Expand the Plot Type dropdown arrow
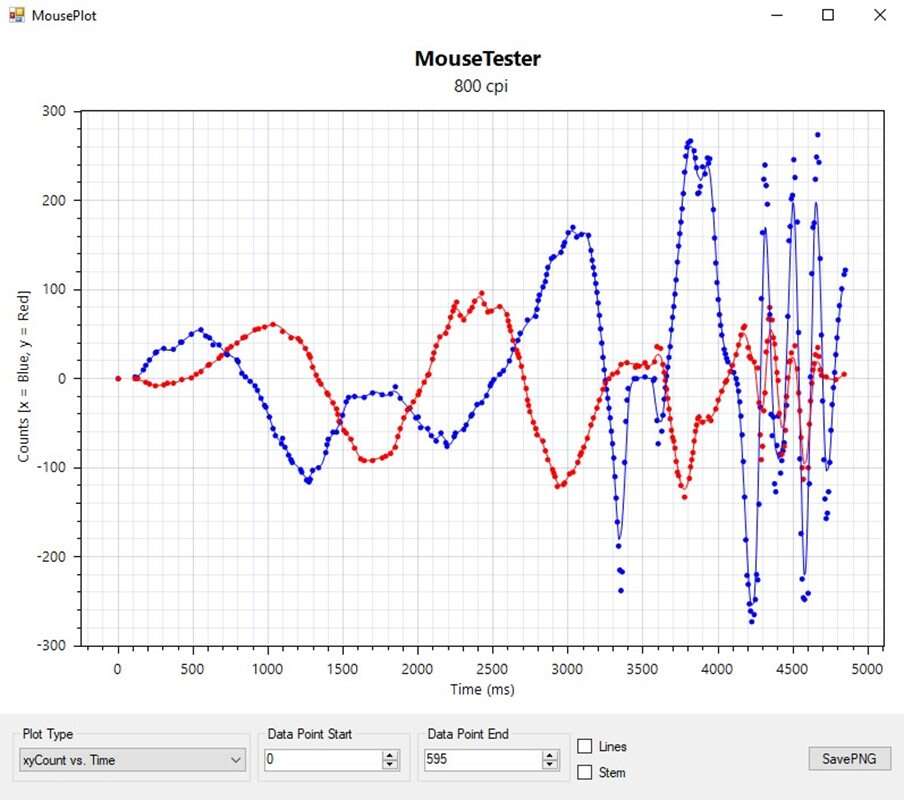Screen dimensions: 904x800 tap(236, 760)
